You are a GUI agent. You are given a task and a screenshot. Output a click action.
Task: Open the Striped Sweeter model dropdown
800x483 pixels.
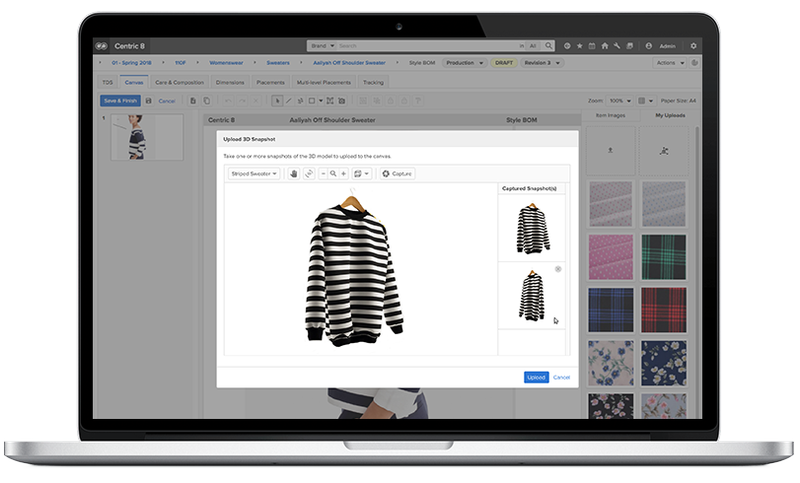254,174
